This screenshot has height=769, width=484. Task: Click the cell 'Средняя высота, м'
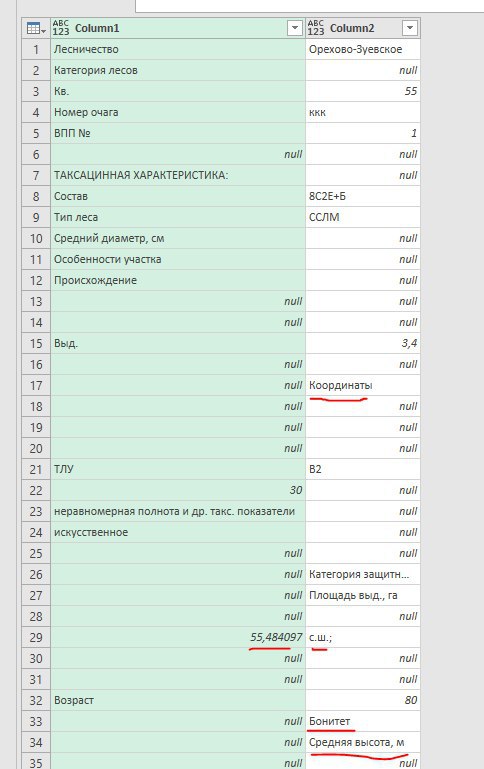click(x=363, y=743)
